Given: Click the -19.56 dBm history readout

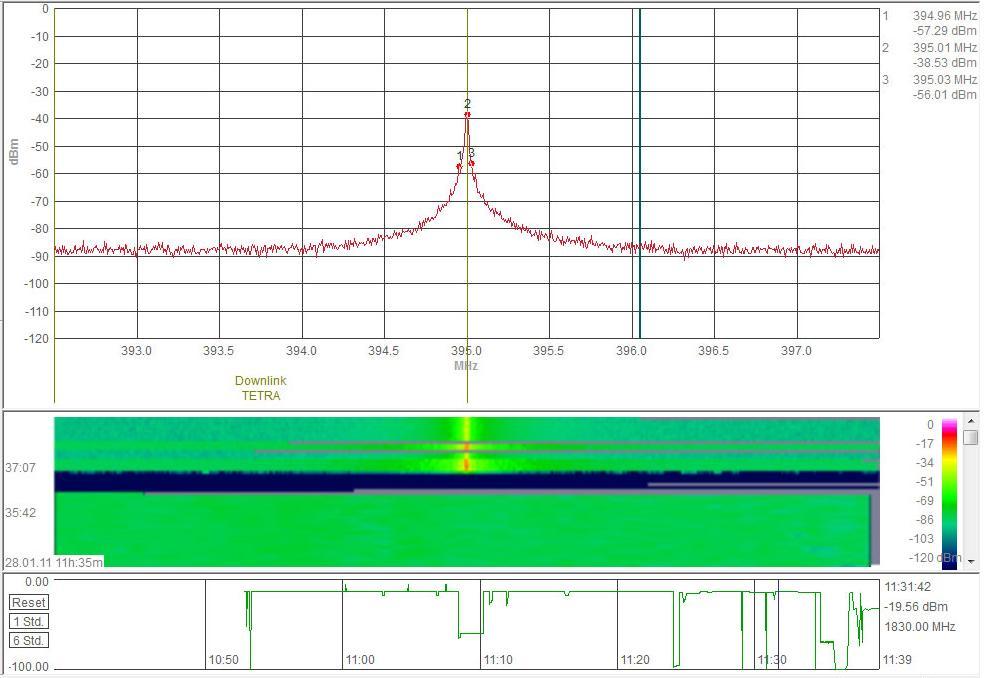Looking at the screenshot, I should point(916,607).
